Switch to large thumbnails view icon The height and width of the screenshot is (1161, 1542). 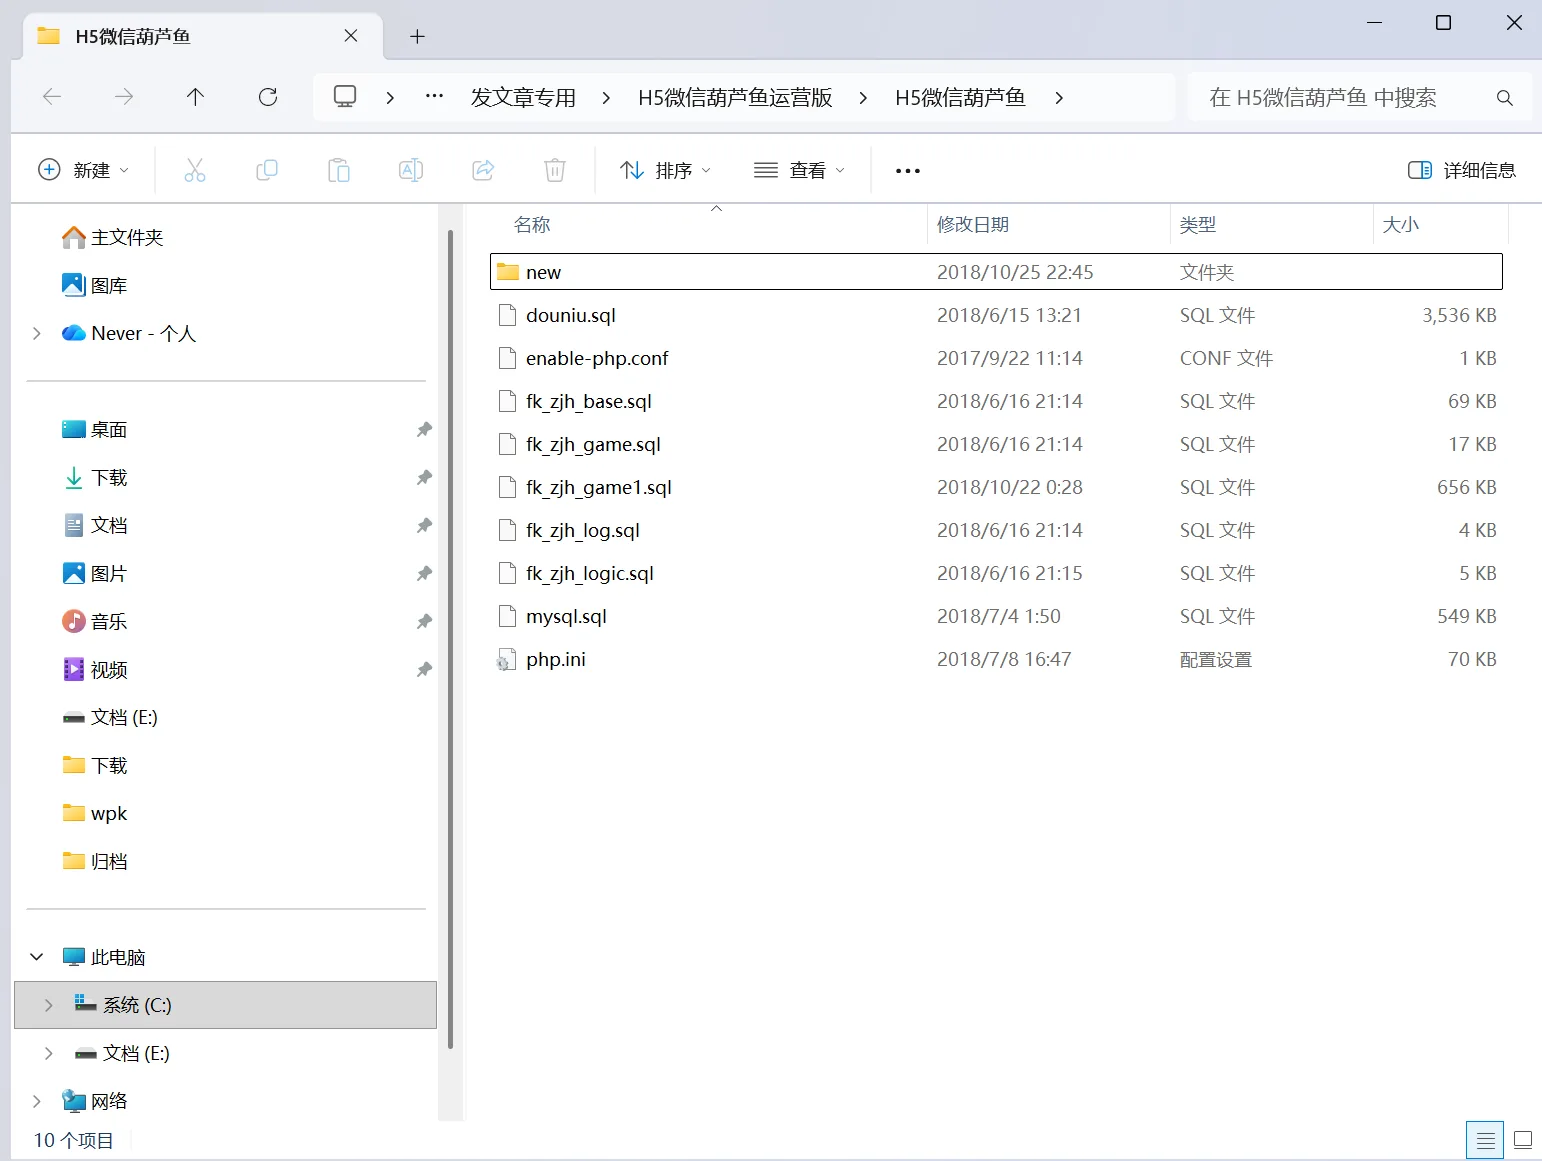coord(1523,1140)
